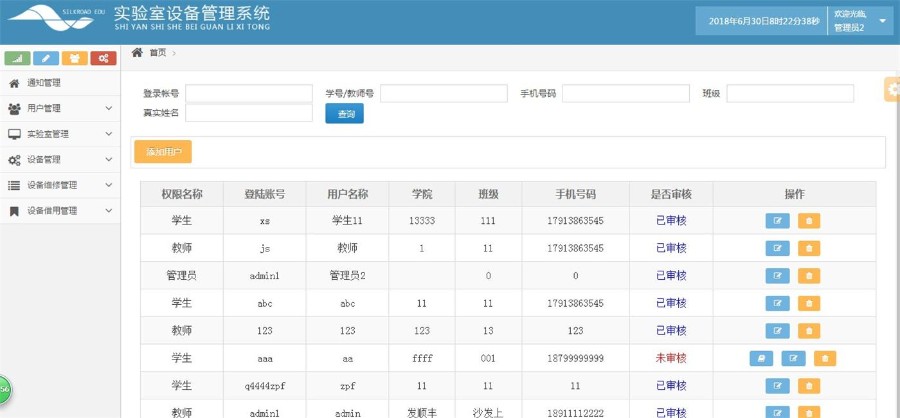
Task: Click the ffff college cell
Action: tap(422, 359)
